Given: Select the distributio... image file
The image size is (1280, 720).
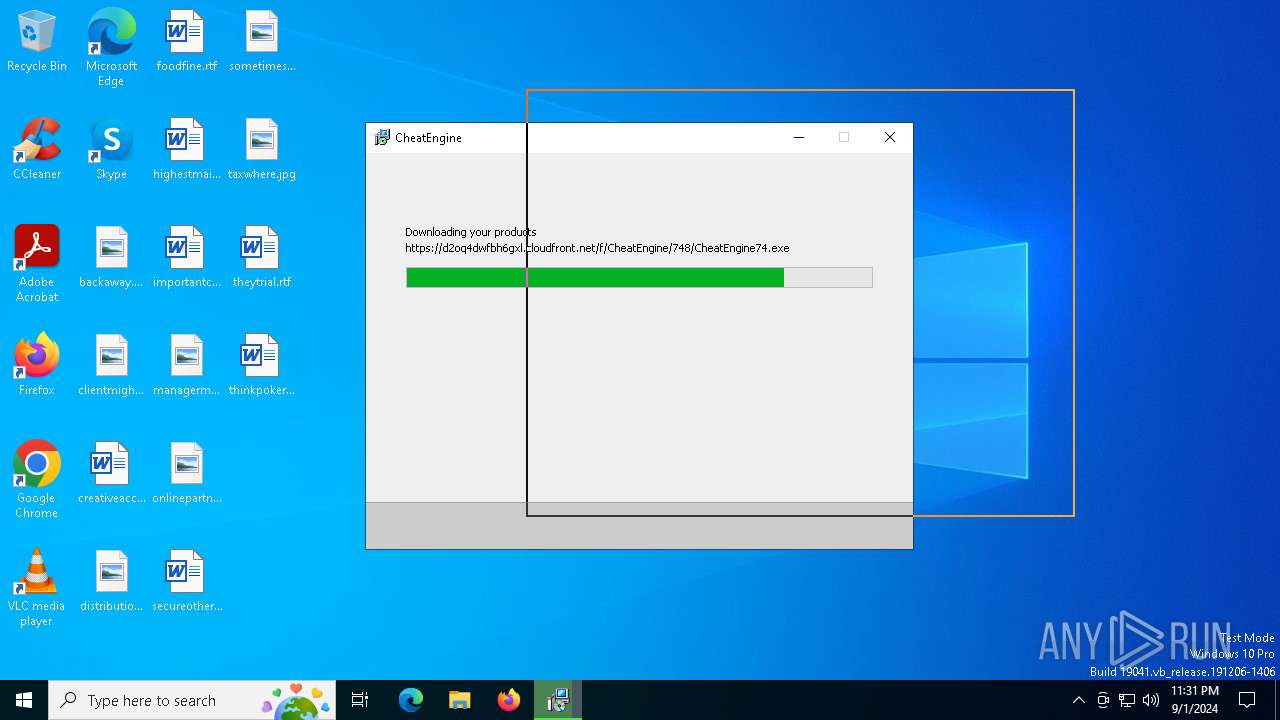Looking at the screenshot, I should [111, 582].
